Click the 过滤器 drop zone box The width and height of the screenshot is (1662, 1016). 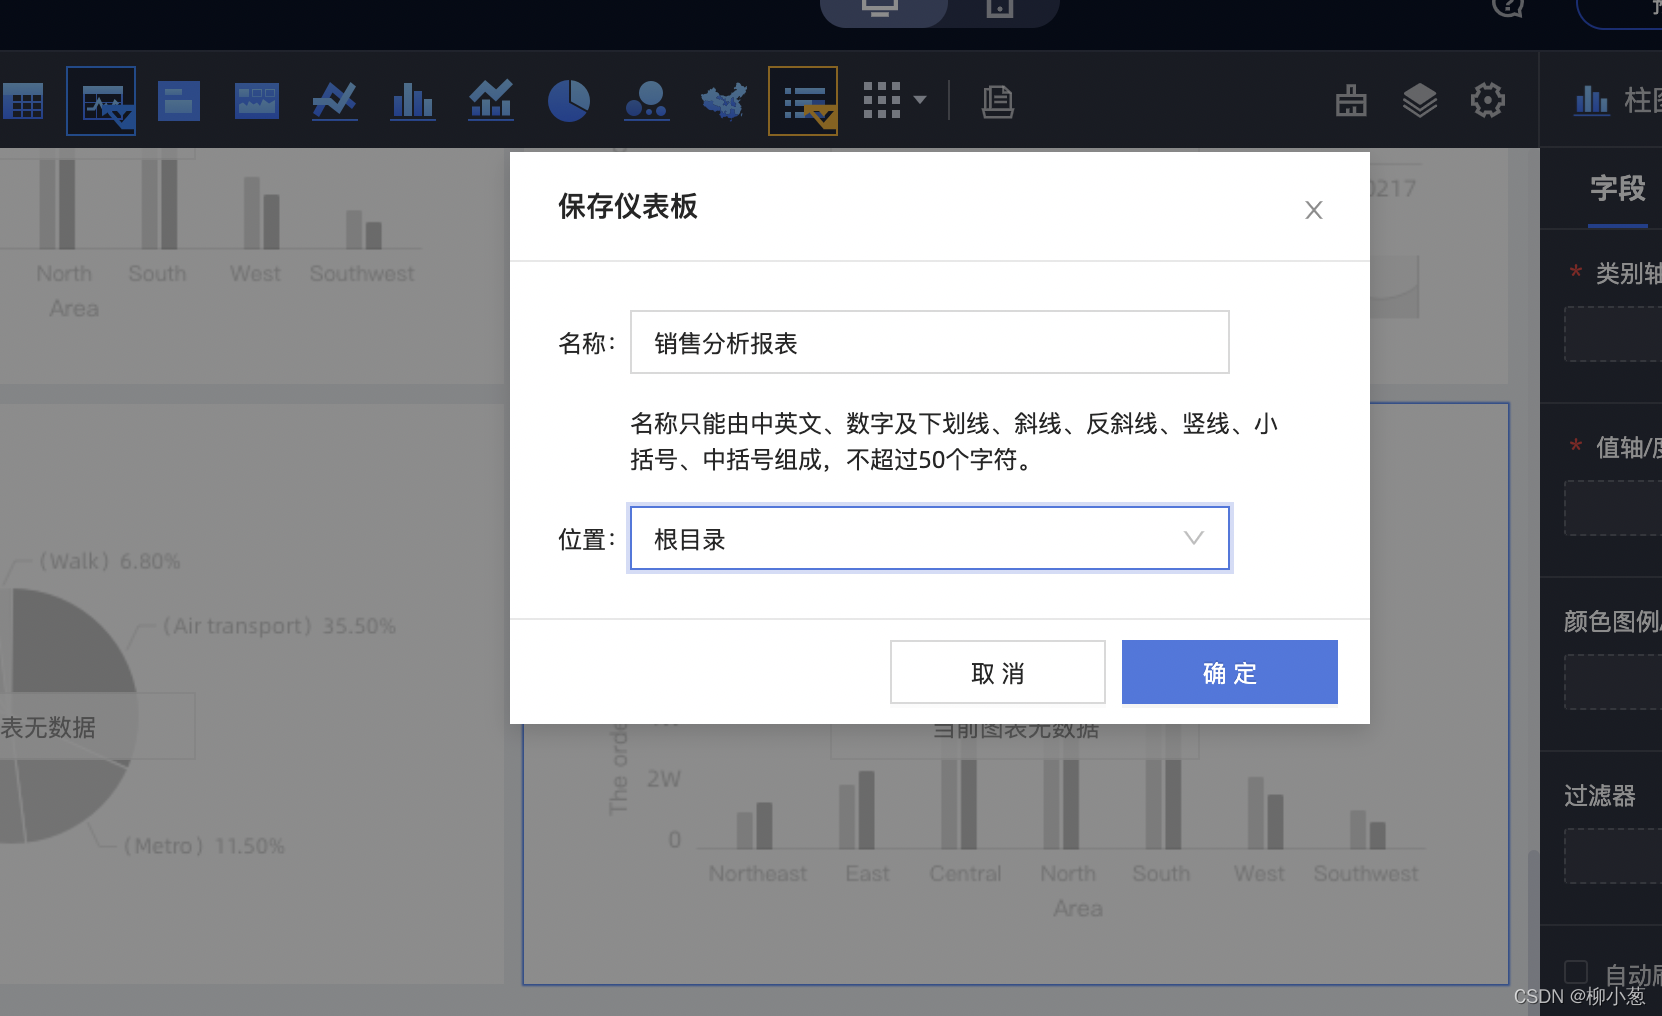point(1613,856)
